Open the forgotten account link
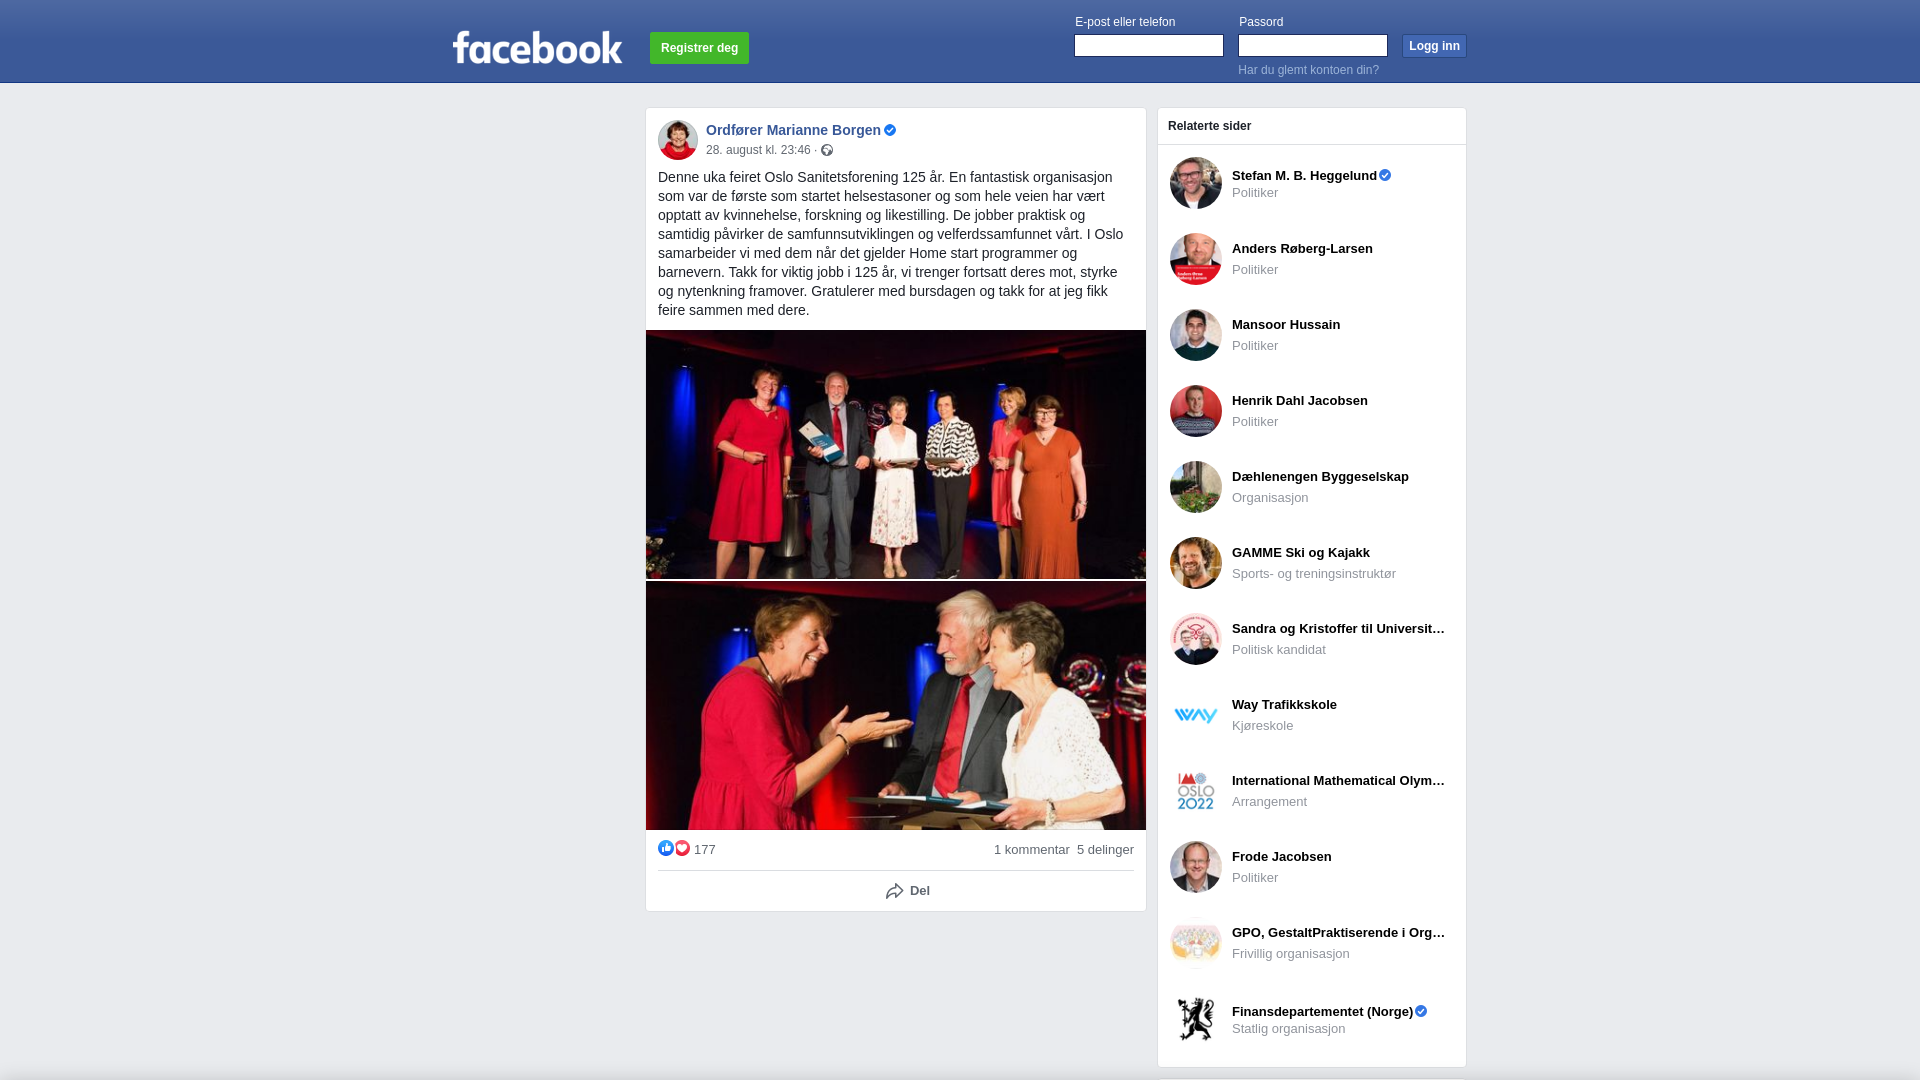Viewport: 1920px width, 1080px height. [x=1308, y=70]
